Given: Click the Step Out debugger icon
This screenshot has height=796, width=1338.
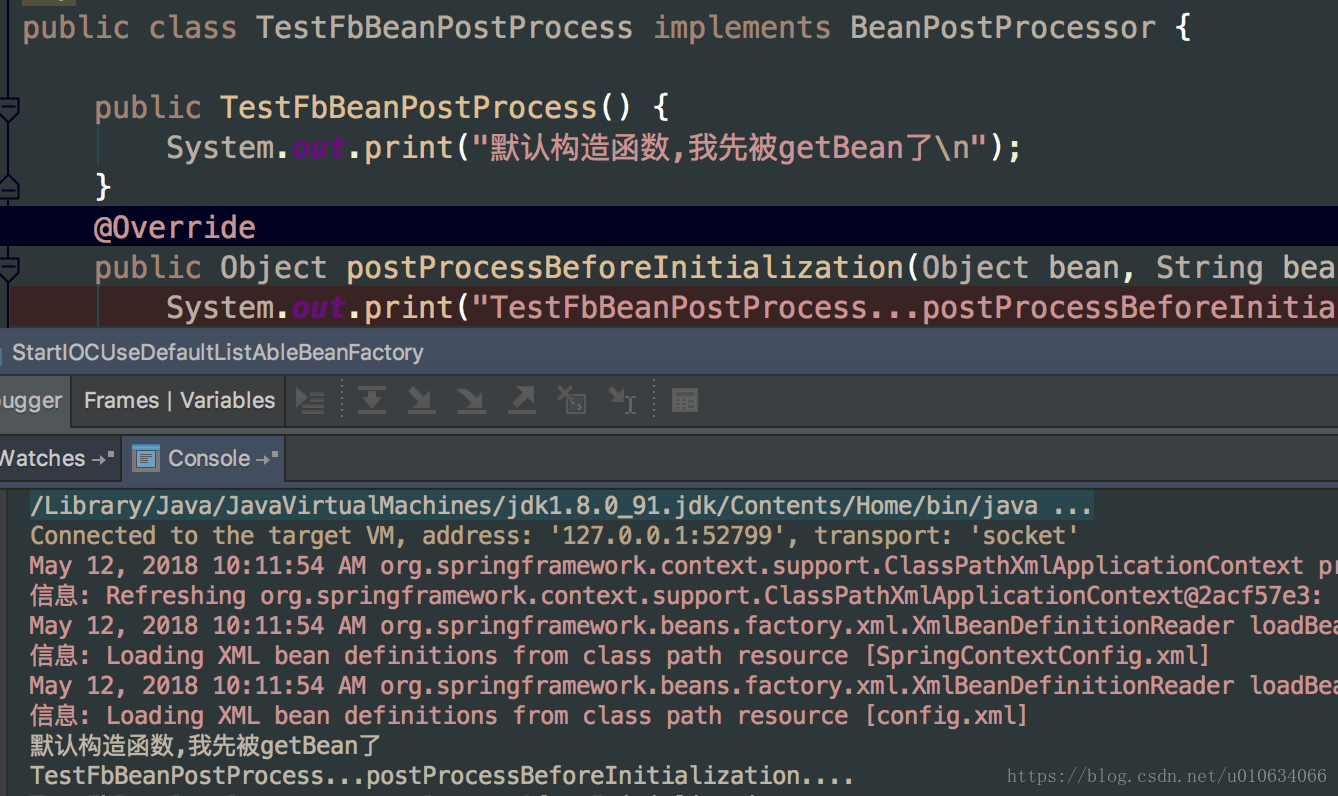Looking at the screenshot, I should click(522, 401).
